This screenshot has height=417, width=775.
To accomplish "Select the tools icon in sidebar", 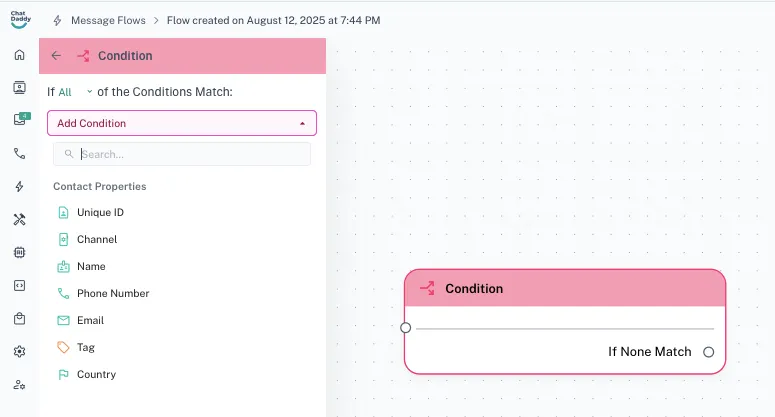I will tap(19, 219).
